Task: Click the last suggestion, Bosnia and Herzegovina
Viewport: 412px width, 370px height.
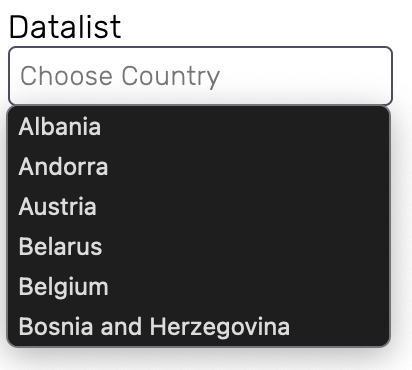Action: 198,326
